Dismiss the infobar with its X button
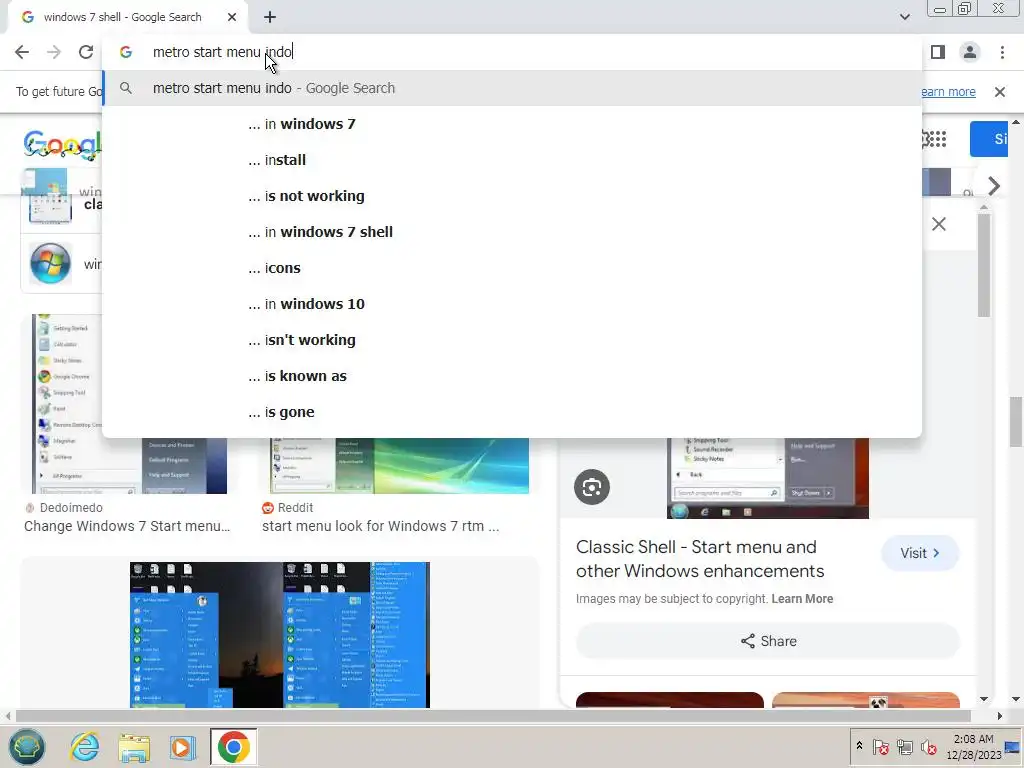 [x=999, y=92]
